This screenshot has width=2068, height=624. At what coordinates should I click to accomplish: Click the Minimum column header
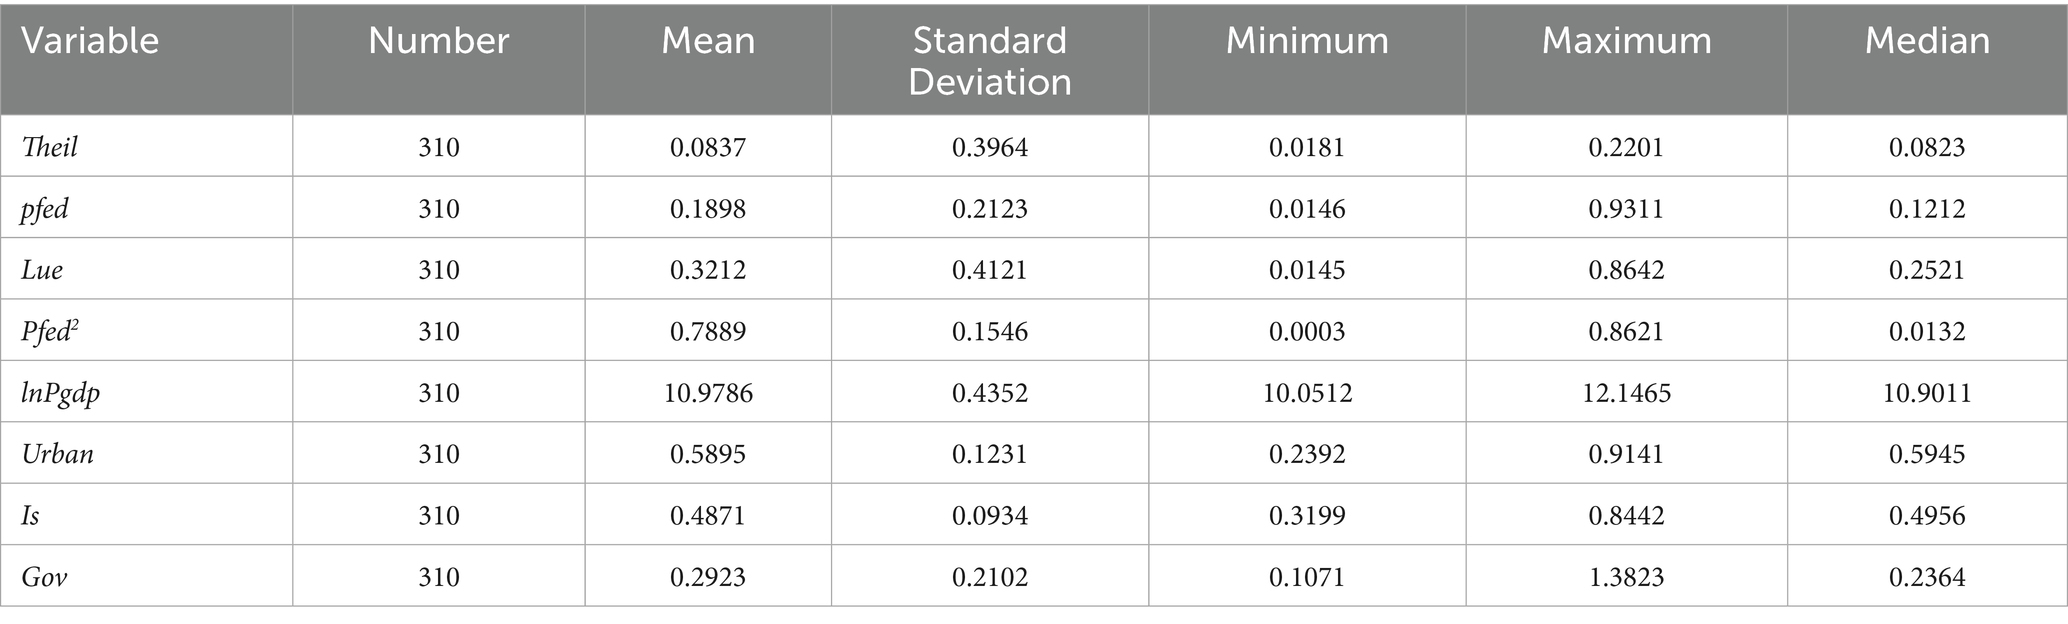pos(1307,41)
